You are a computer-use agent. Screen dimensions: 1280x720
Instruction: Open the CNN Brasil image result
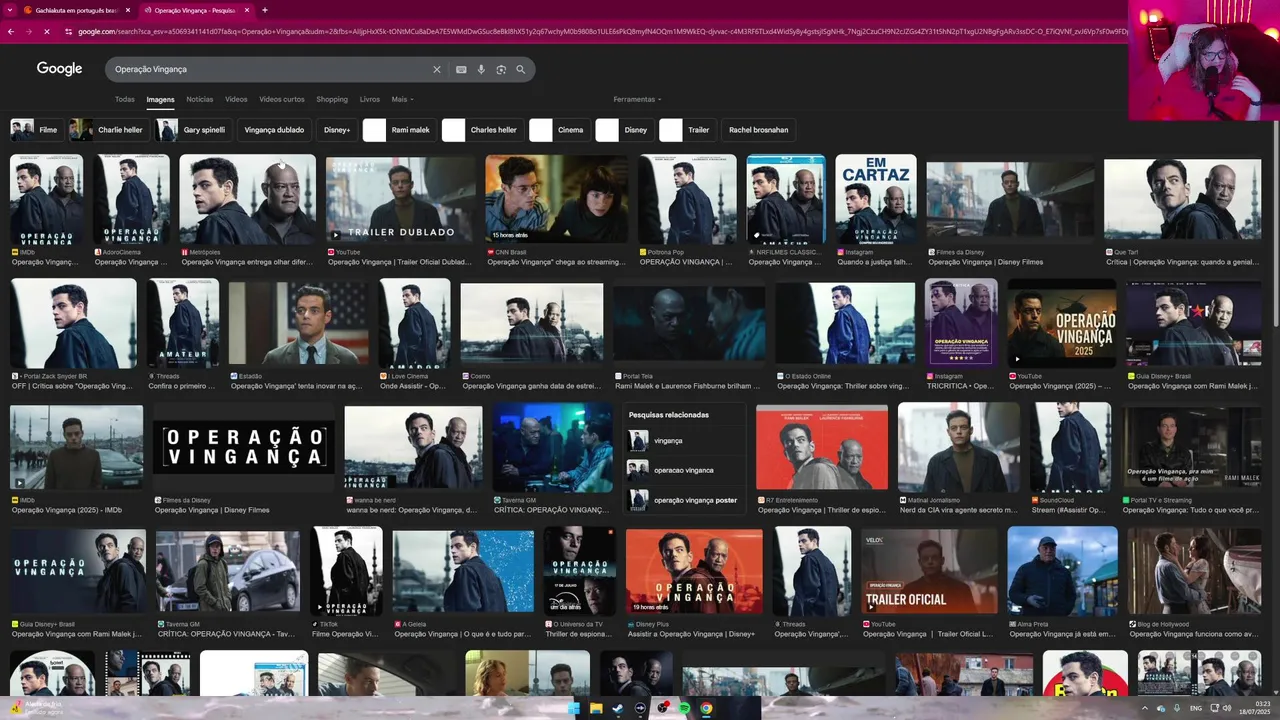(557, 200)
